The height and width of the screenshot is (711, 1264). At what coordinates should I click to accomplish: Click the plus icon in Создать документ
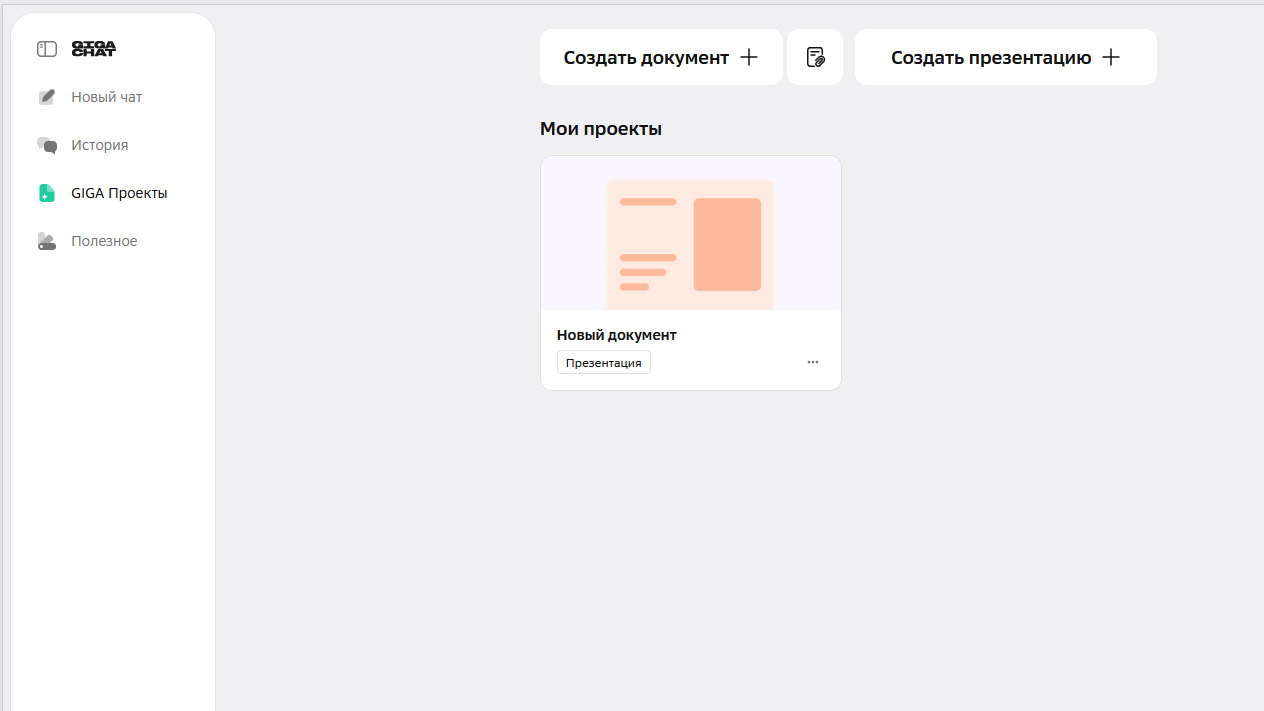749,57
